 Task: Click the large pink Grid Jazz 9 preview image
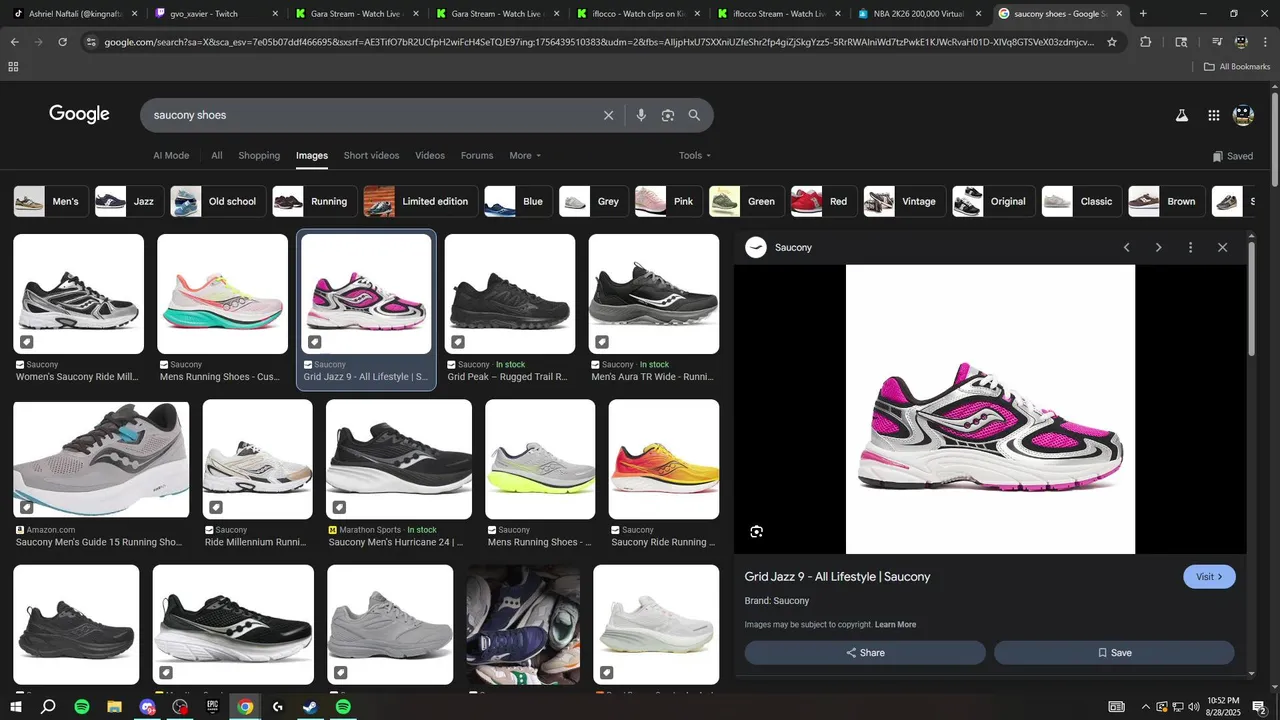click(990, 409)
